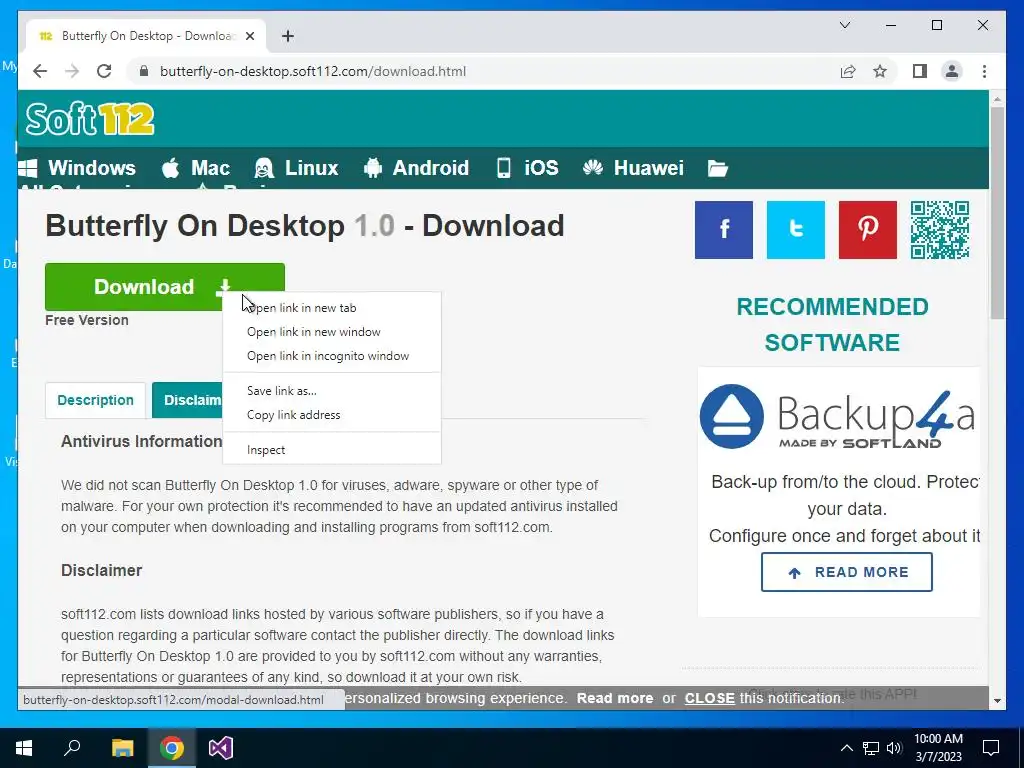Share on Facebook button

pyautogui.click(x=724, y=230)
